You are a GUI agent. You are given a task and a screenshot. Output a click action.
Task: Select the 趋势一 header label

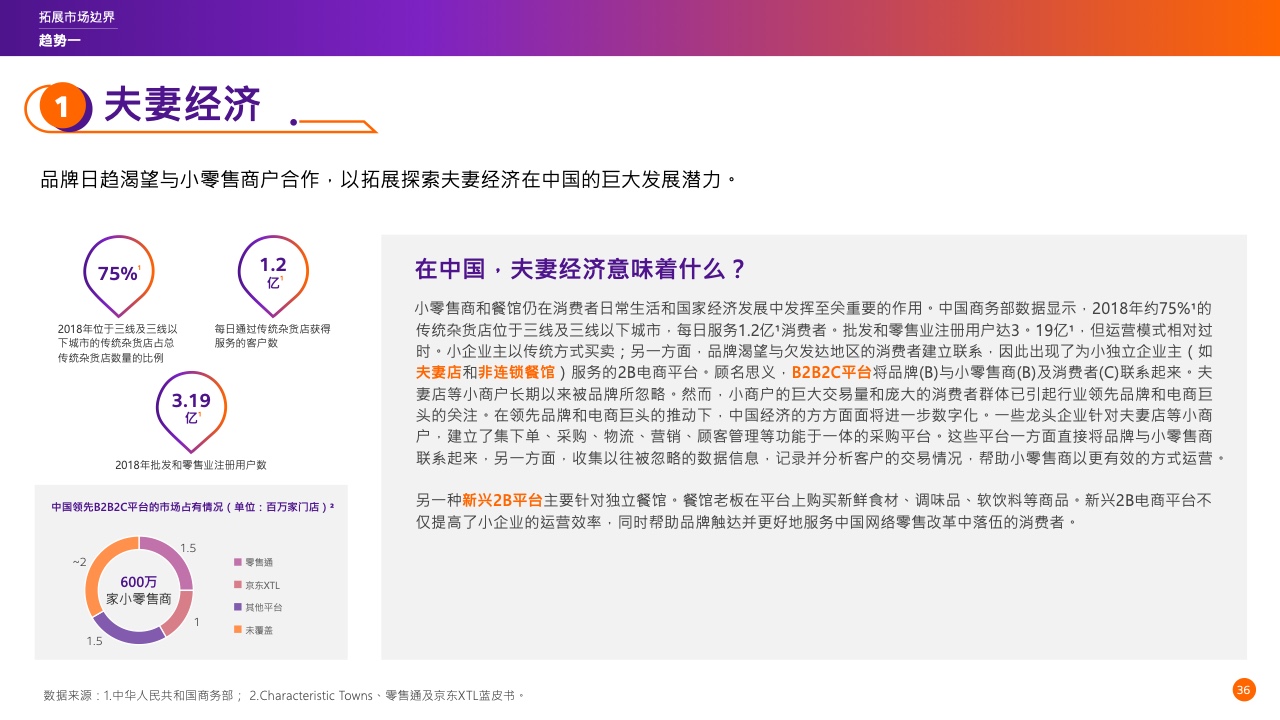click(59, 41)
